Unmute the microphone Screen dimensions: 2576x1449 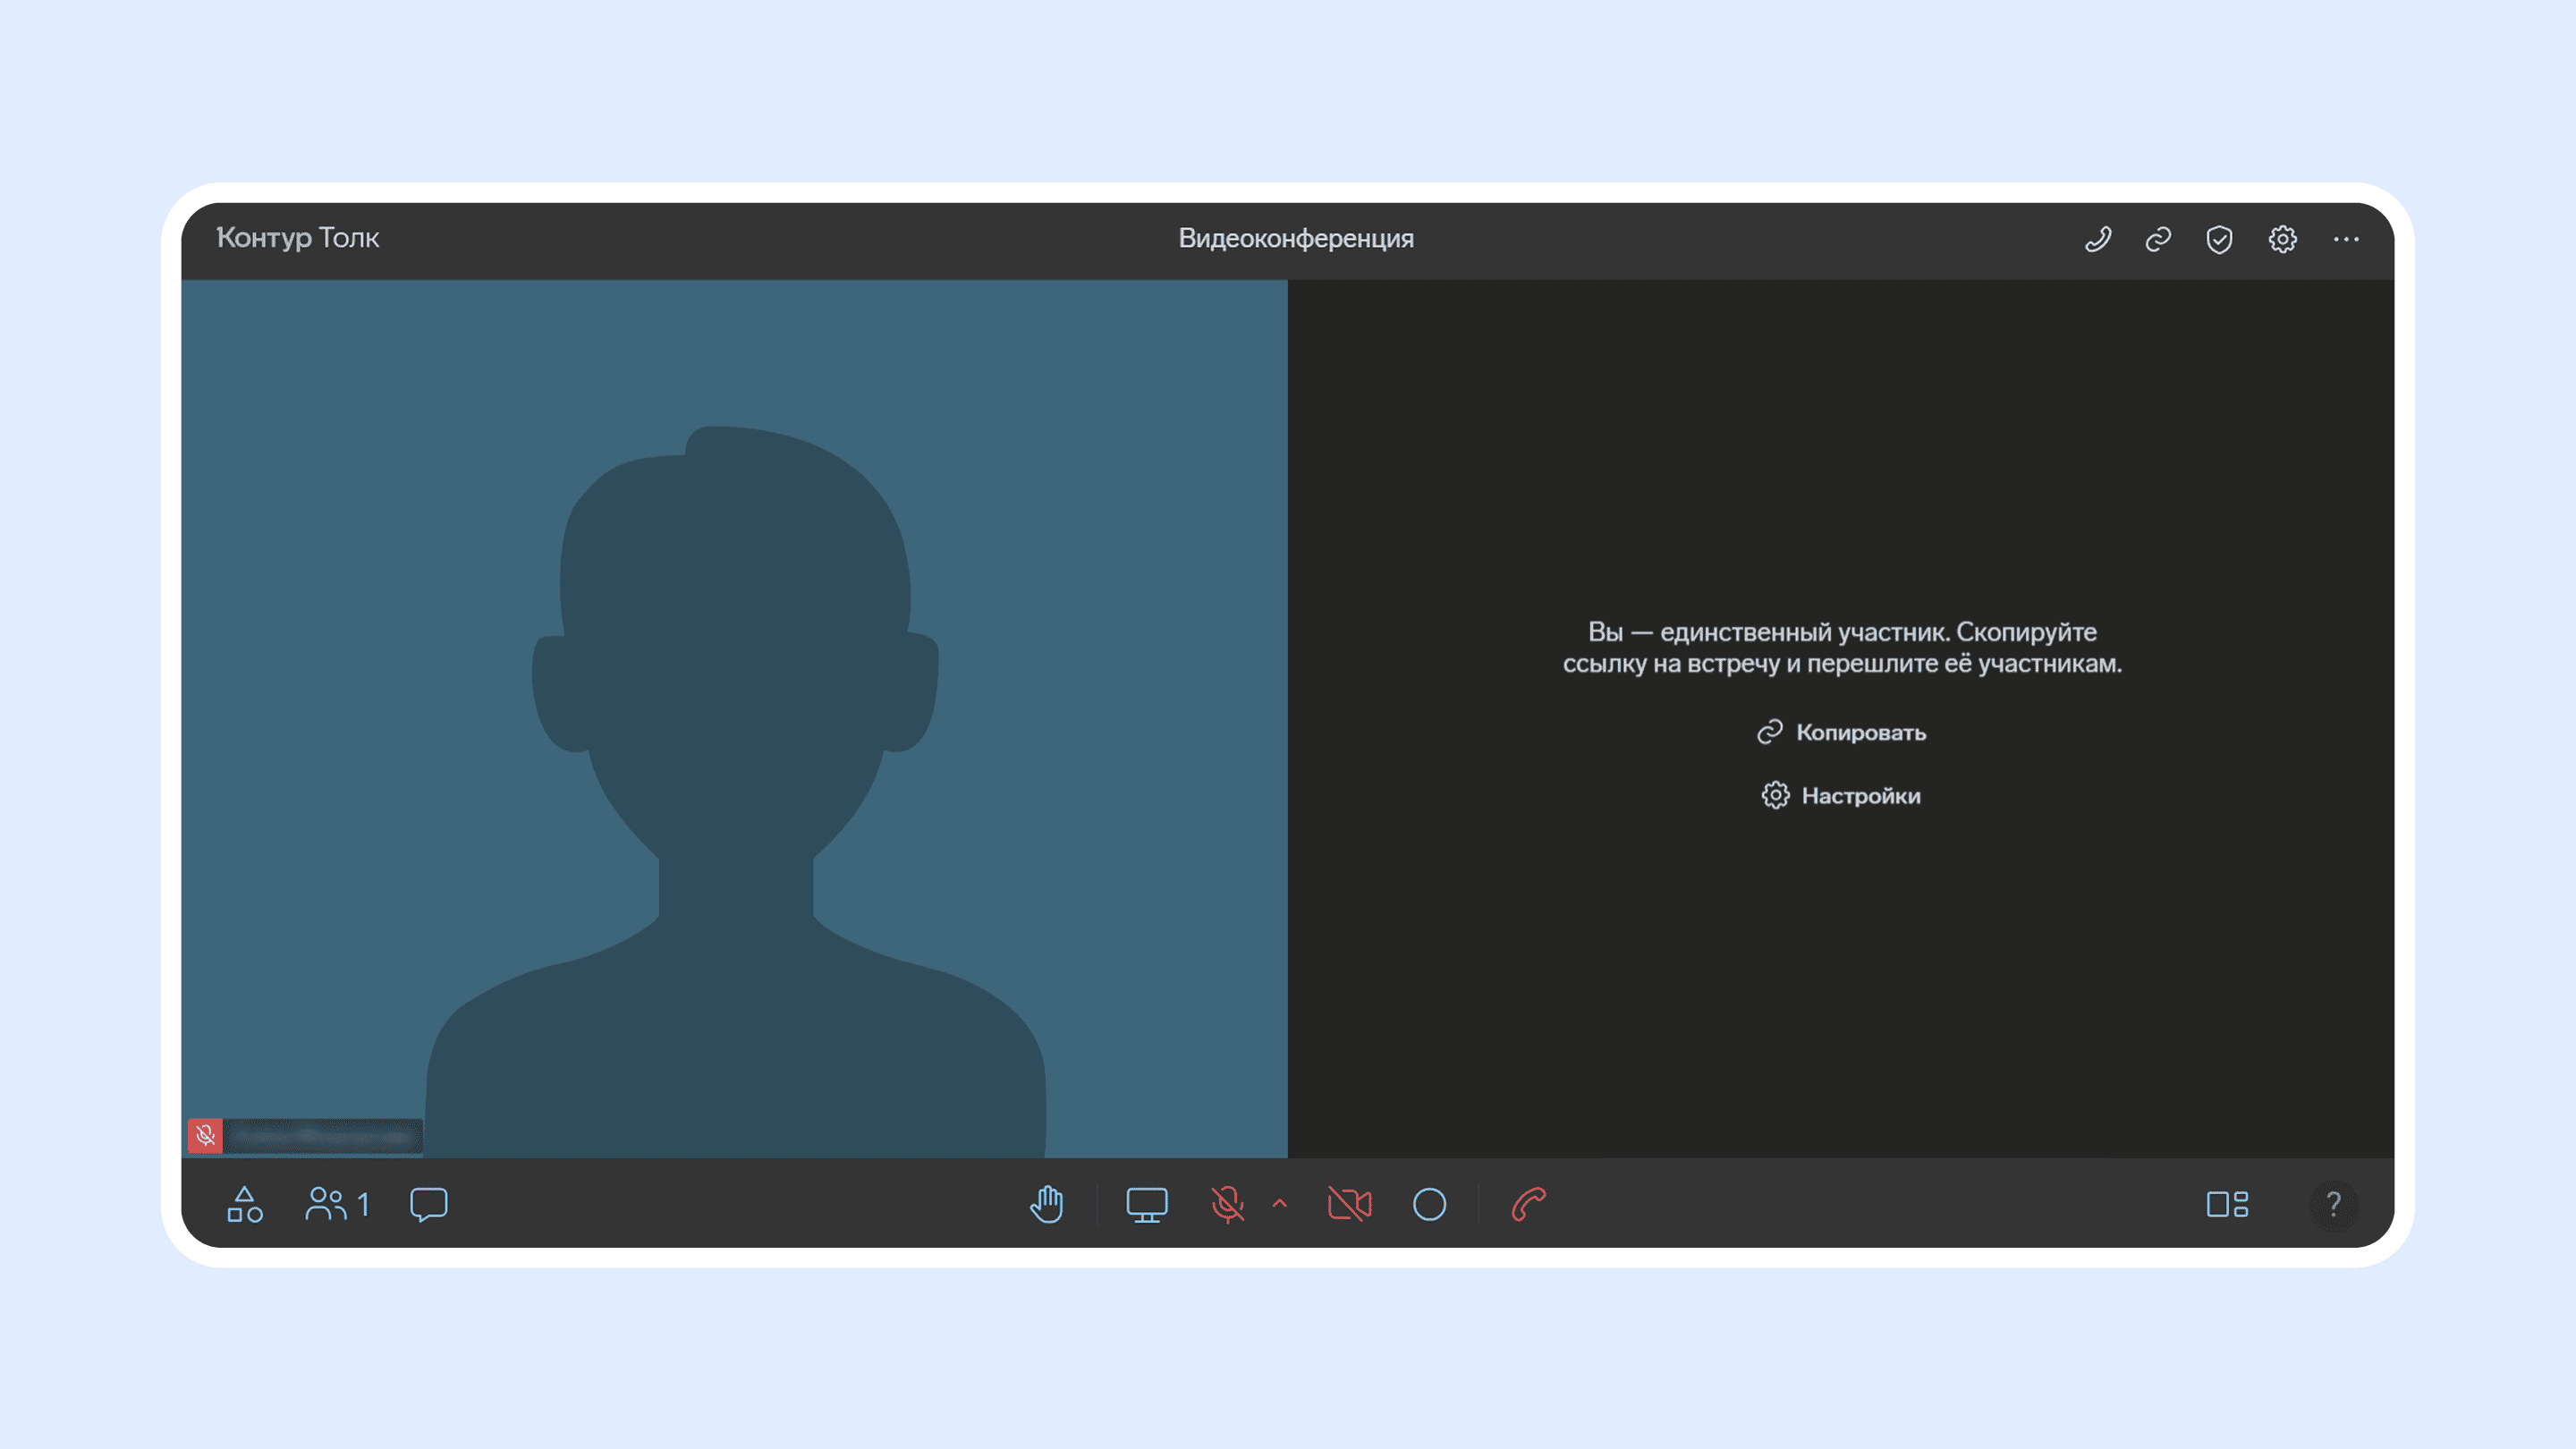[x=1228, y=1204]
